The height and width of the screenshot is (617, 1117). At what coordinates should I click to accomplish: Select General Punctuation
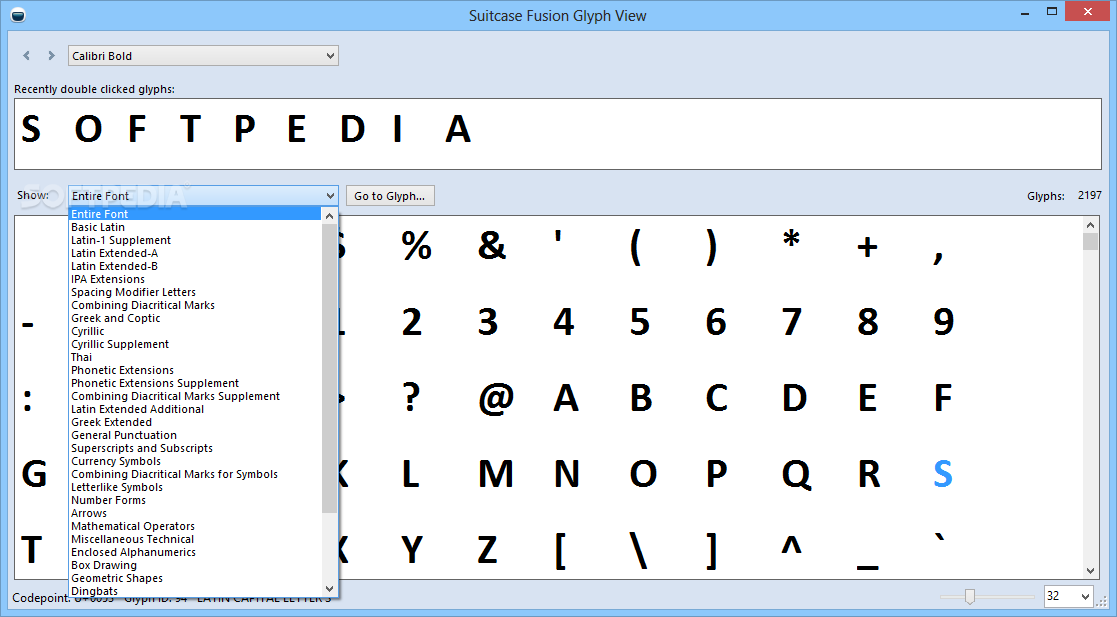pos(195,435)
